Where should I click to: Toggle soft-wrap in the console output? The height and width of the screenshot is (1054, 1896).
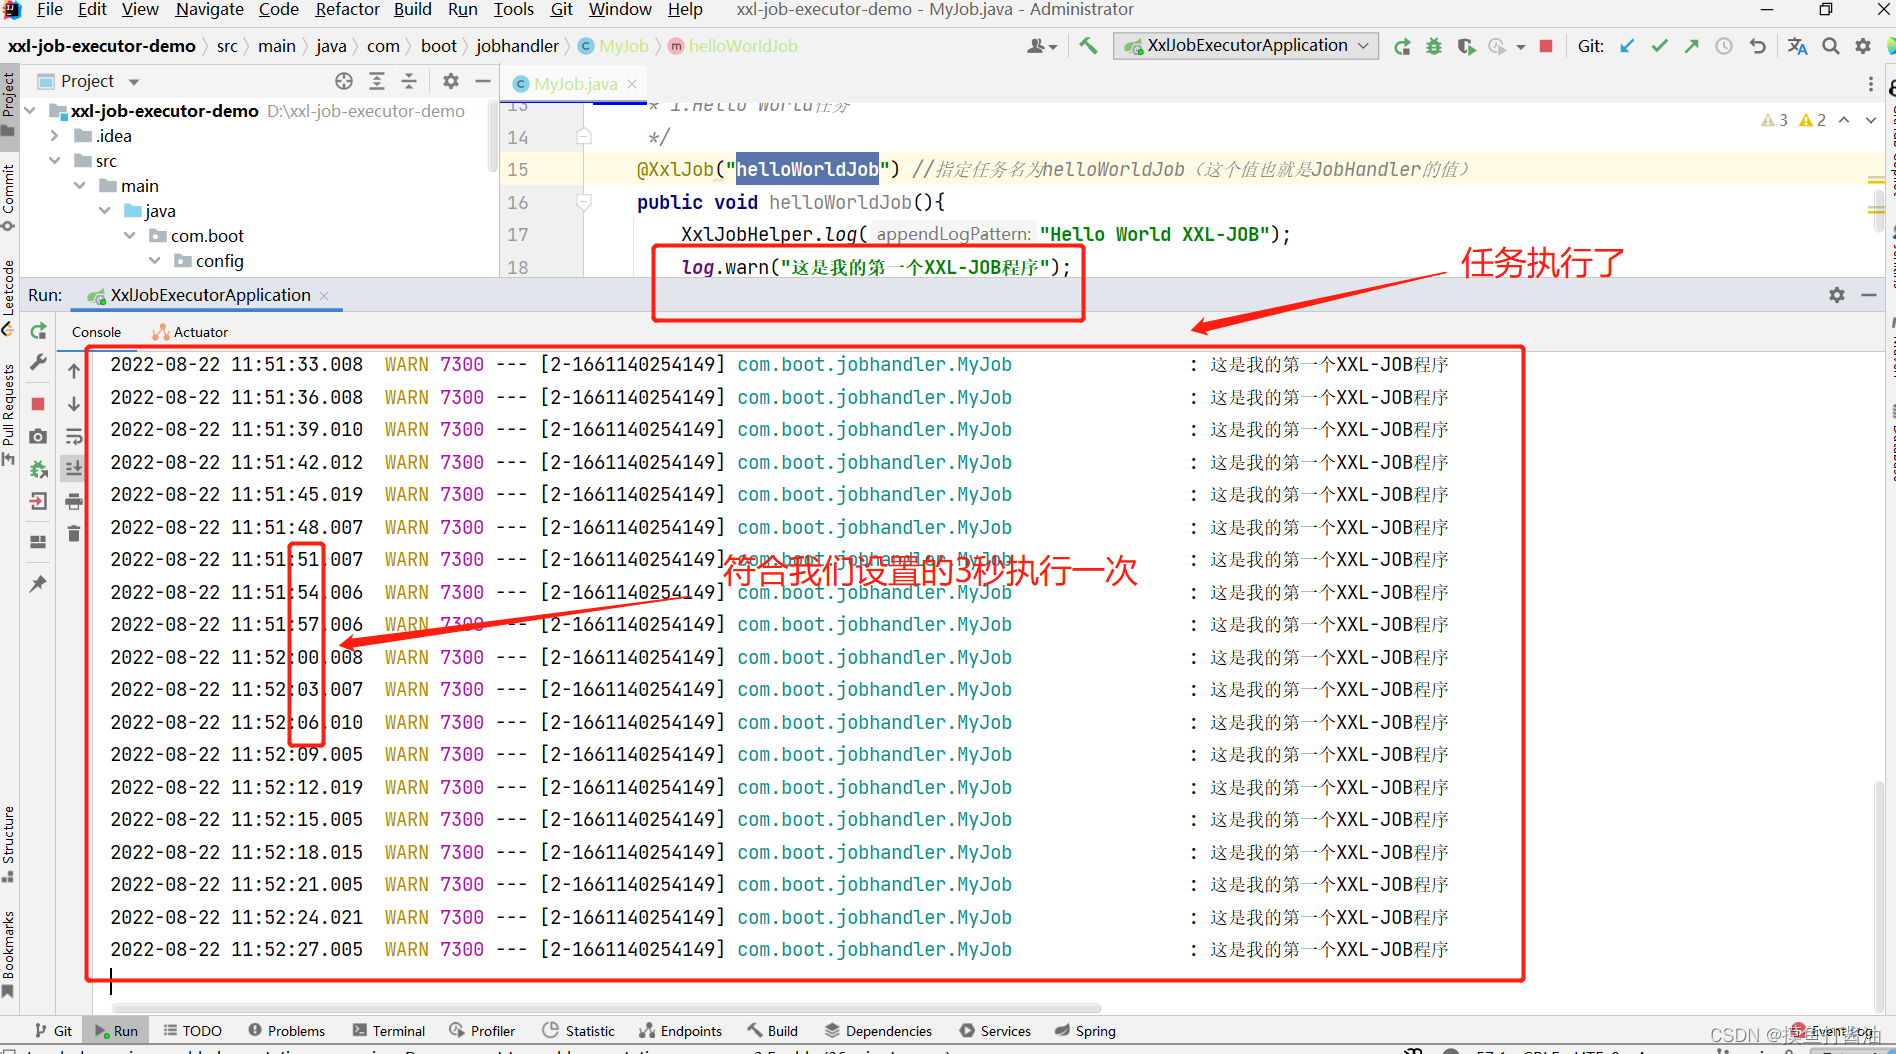(x=74, y=437)
